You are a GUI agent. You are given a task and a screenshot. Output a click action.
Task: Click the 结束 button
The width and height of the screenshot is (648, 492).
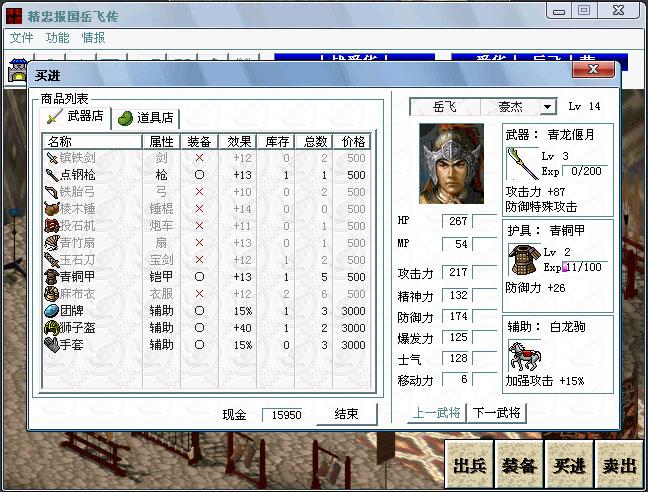click(346, 414)
